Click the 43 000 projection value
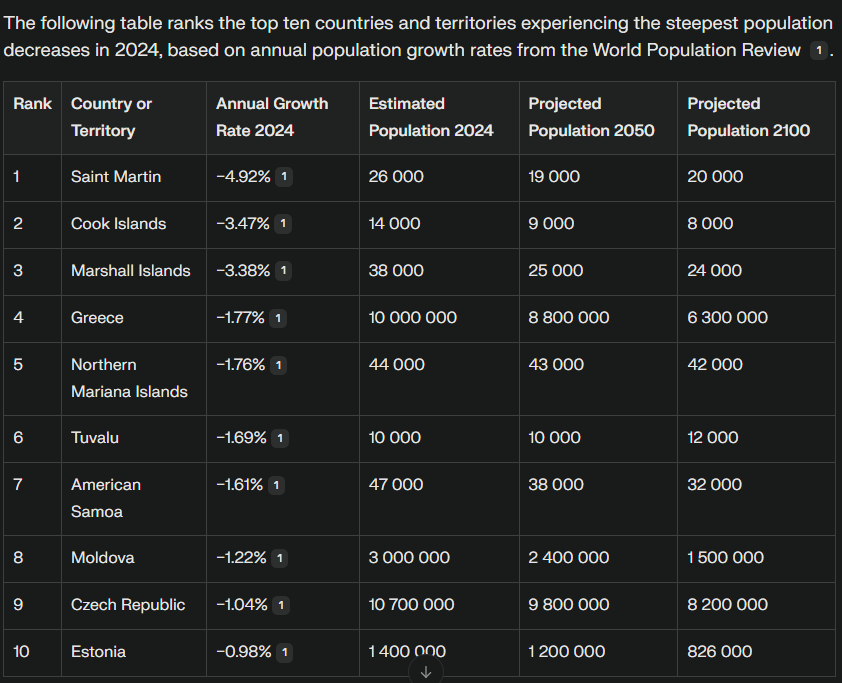The width and height of the screenshot is (842, 683). point(556,365)
